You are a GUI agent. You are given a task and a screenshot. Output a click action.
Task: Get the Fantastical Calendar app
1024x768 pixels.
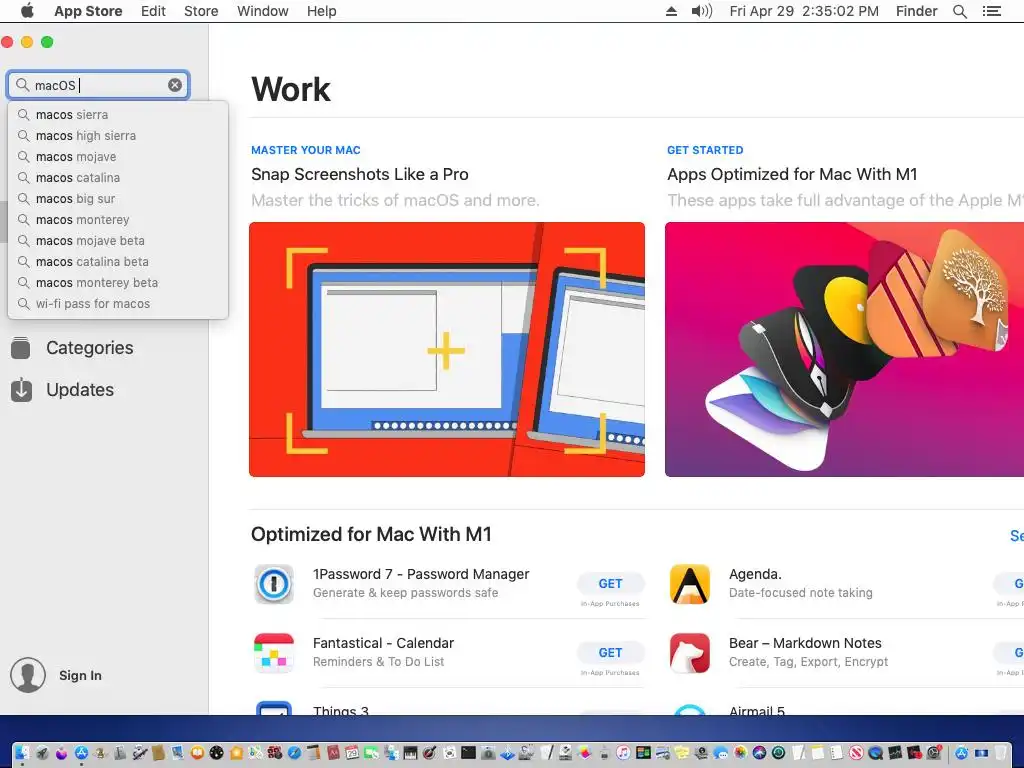click(x=611, y=652)
